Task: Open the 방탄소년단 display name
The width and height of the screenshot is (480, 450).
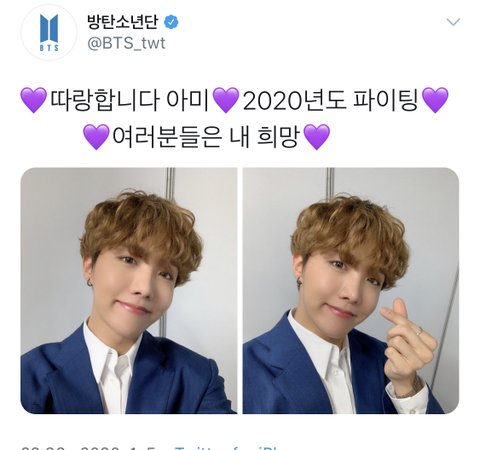Action: point(123,22)
